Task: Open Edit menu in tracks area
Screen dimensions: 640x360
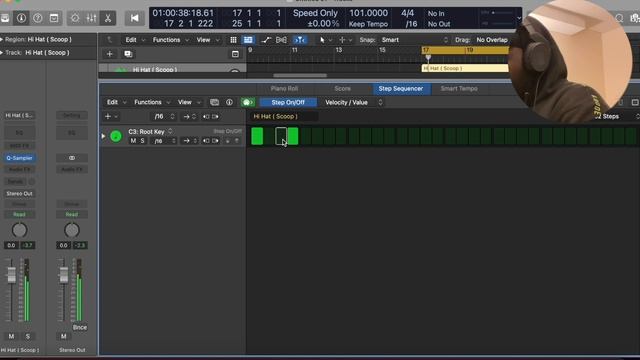Action: point(134,40)
